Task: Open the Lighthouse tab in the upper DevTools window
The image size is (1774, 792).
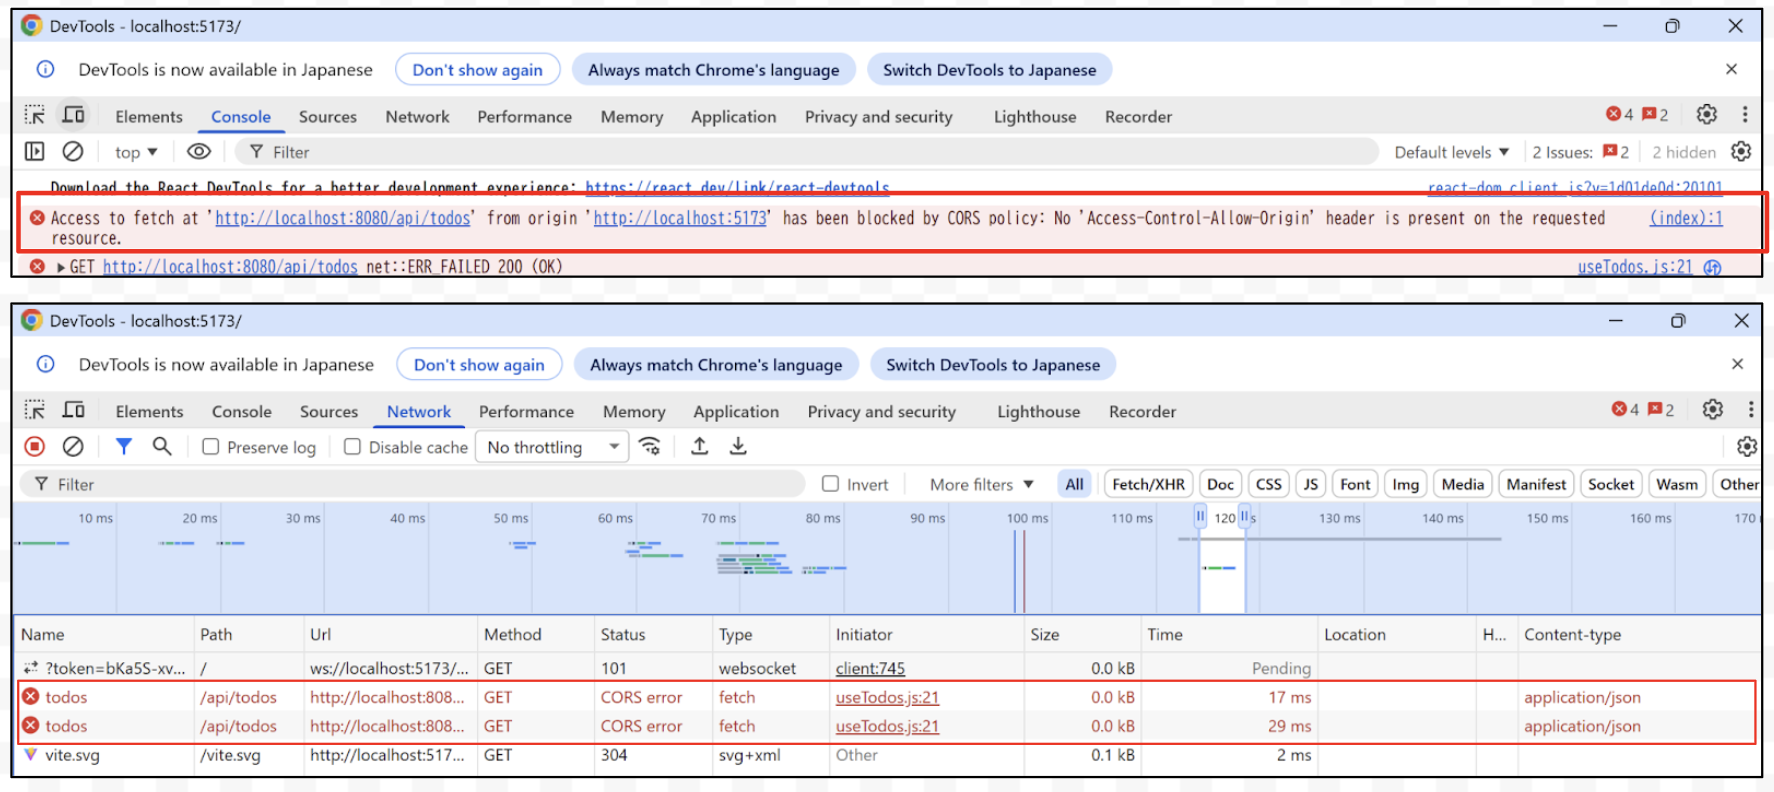Action: click(x=1034, y=117)
